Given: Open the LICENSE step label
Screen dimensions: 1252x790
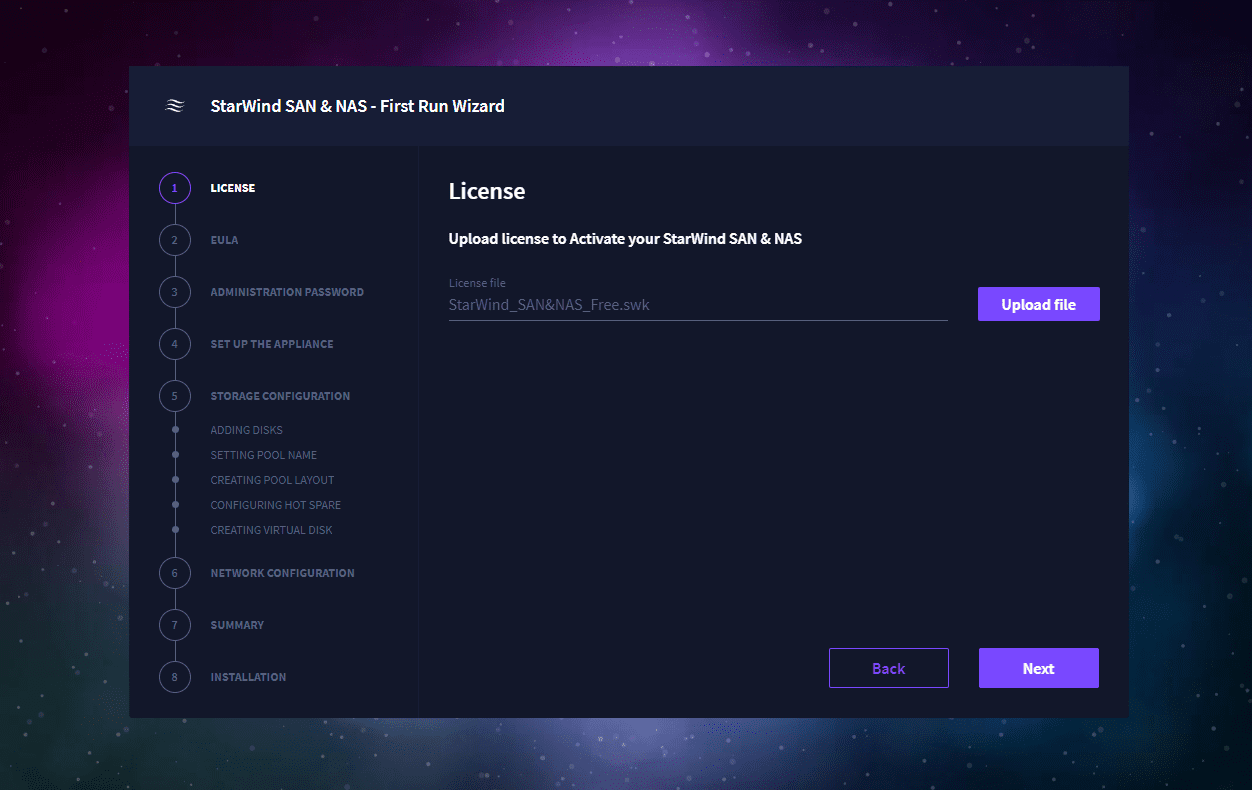Looking at the screenshot, I should click(232, 188).
